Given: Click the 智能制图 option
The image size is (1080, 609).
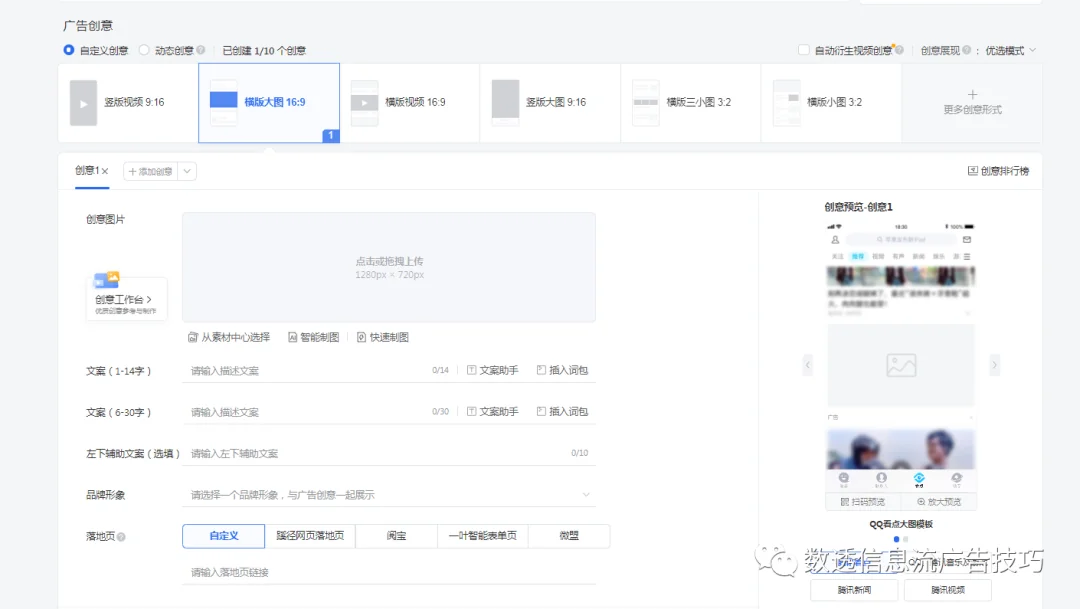Looking at the screenshot, I should pos(313,337).
